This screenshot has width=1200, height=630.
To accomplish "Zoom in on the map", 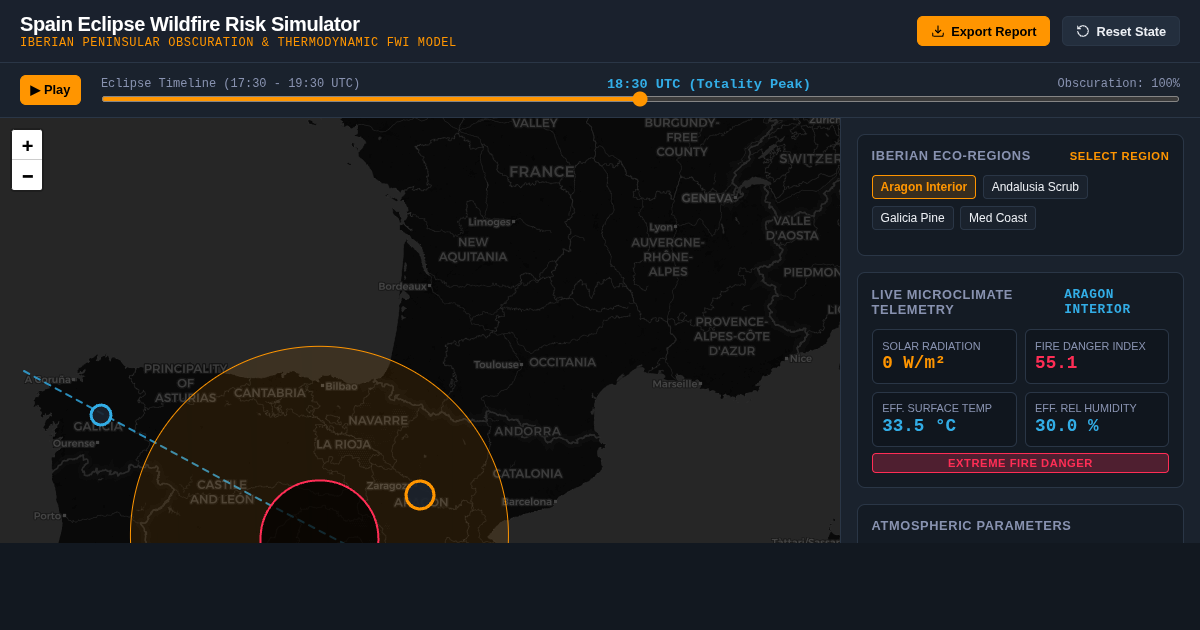I will [x=27, y=145].
